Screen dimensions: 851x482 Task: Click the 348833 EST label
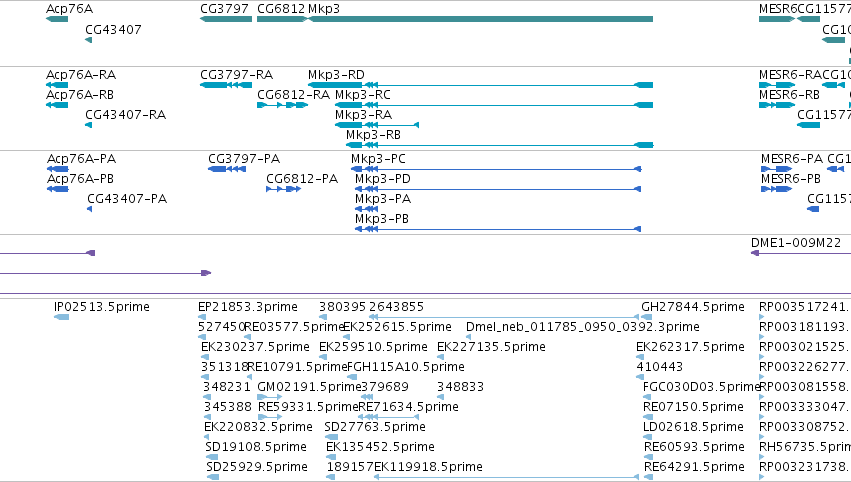(460, 388)
